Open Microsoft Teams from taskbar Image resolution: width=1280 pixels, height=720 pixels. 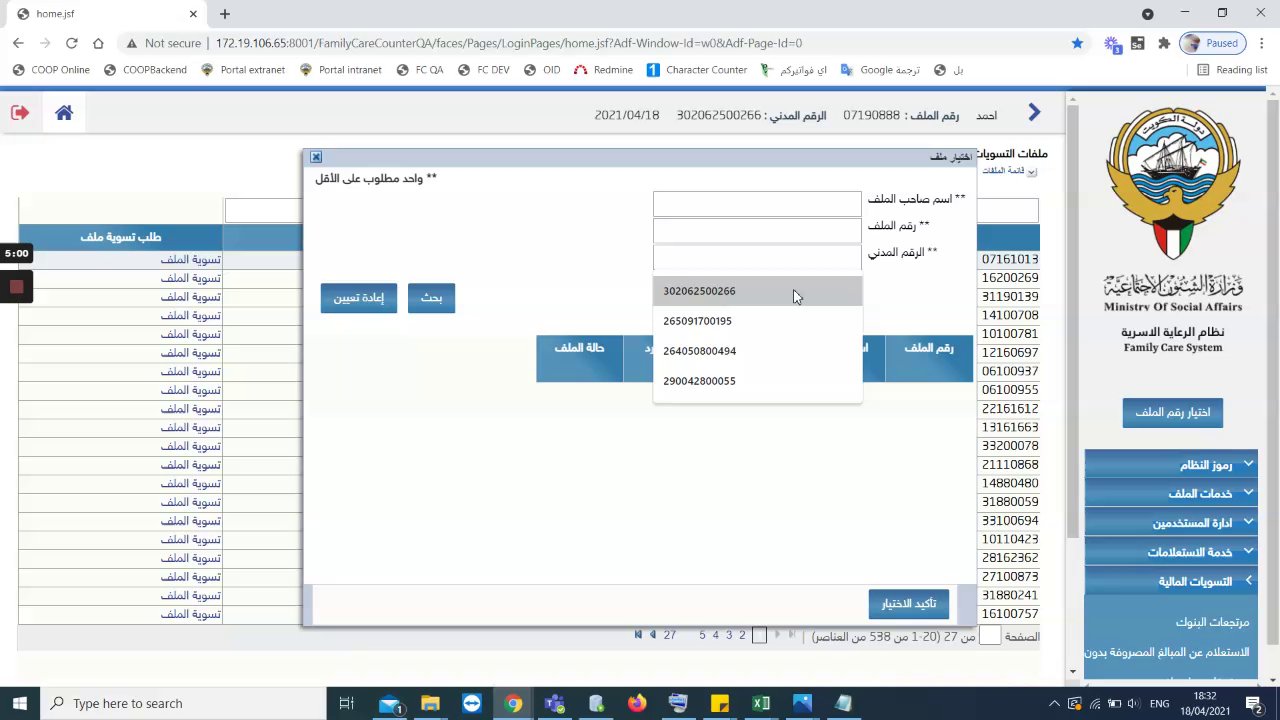click(554, 703)
